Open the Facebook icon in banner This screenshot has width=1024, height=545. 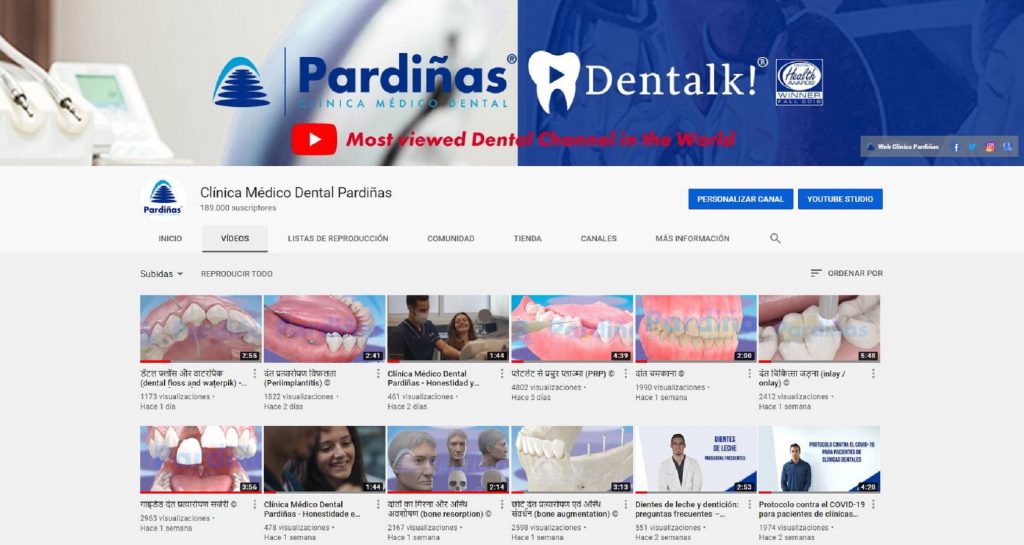pyautogui.click(x=956, y=147)
